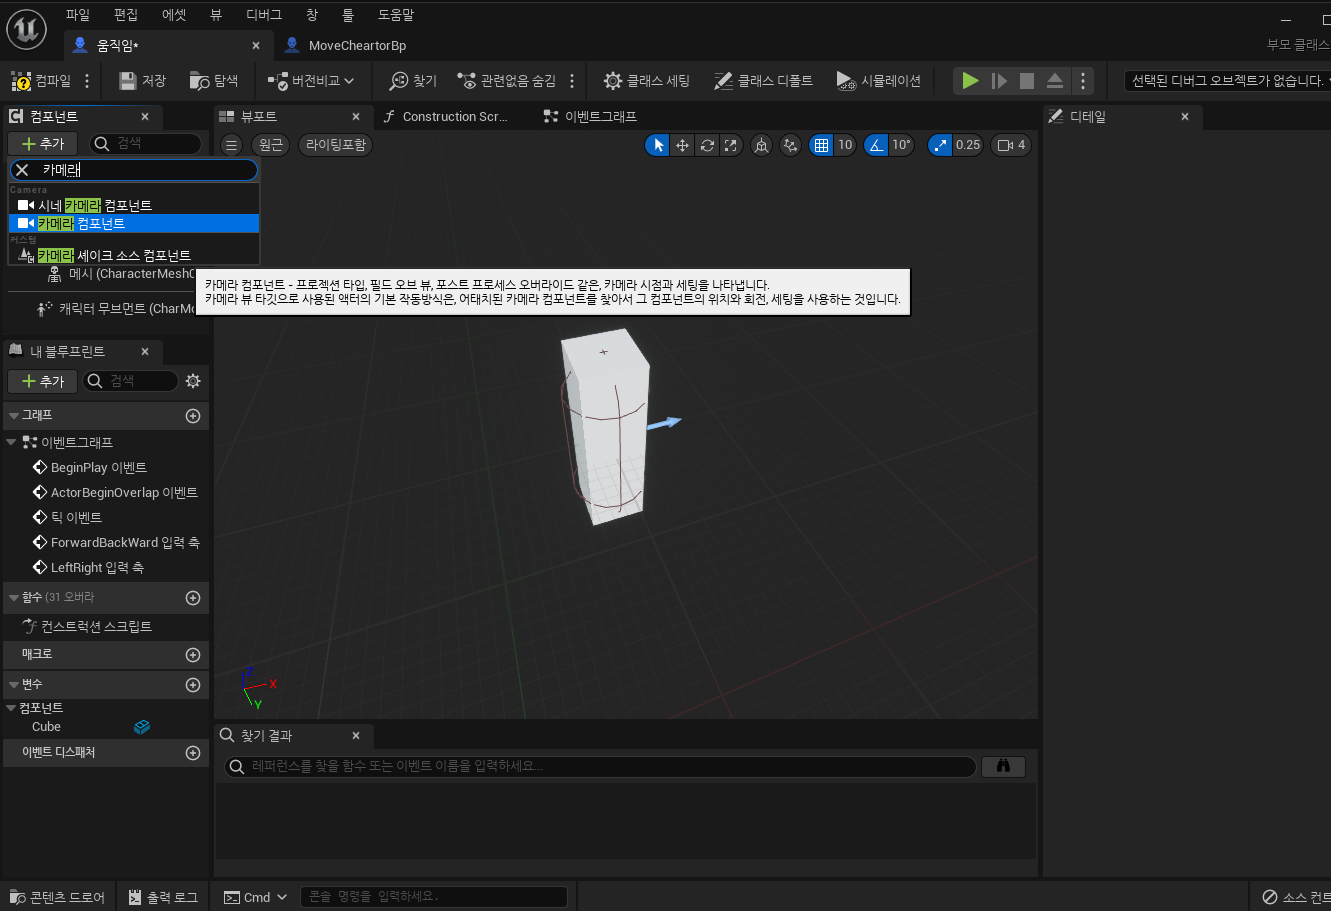The image size is (1331, 911).
Task: Activate the Select mode cursor tool
Action: click(x=658, y=145)
